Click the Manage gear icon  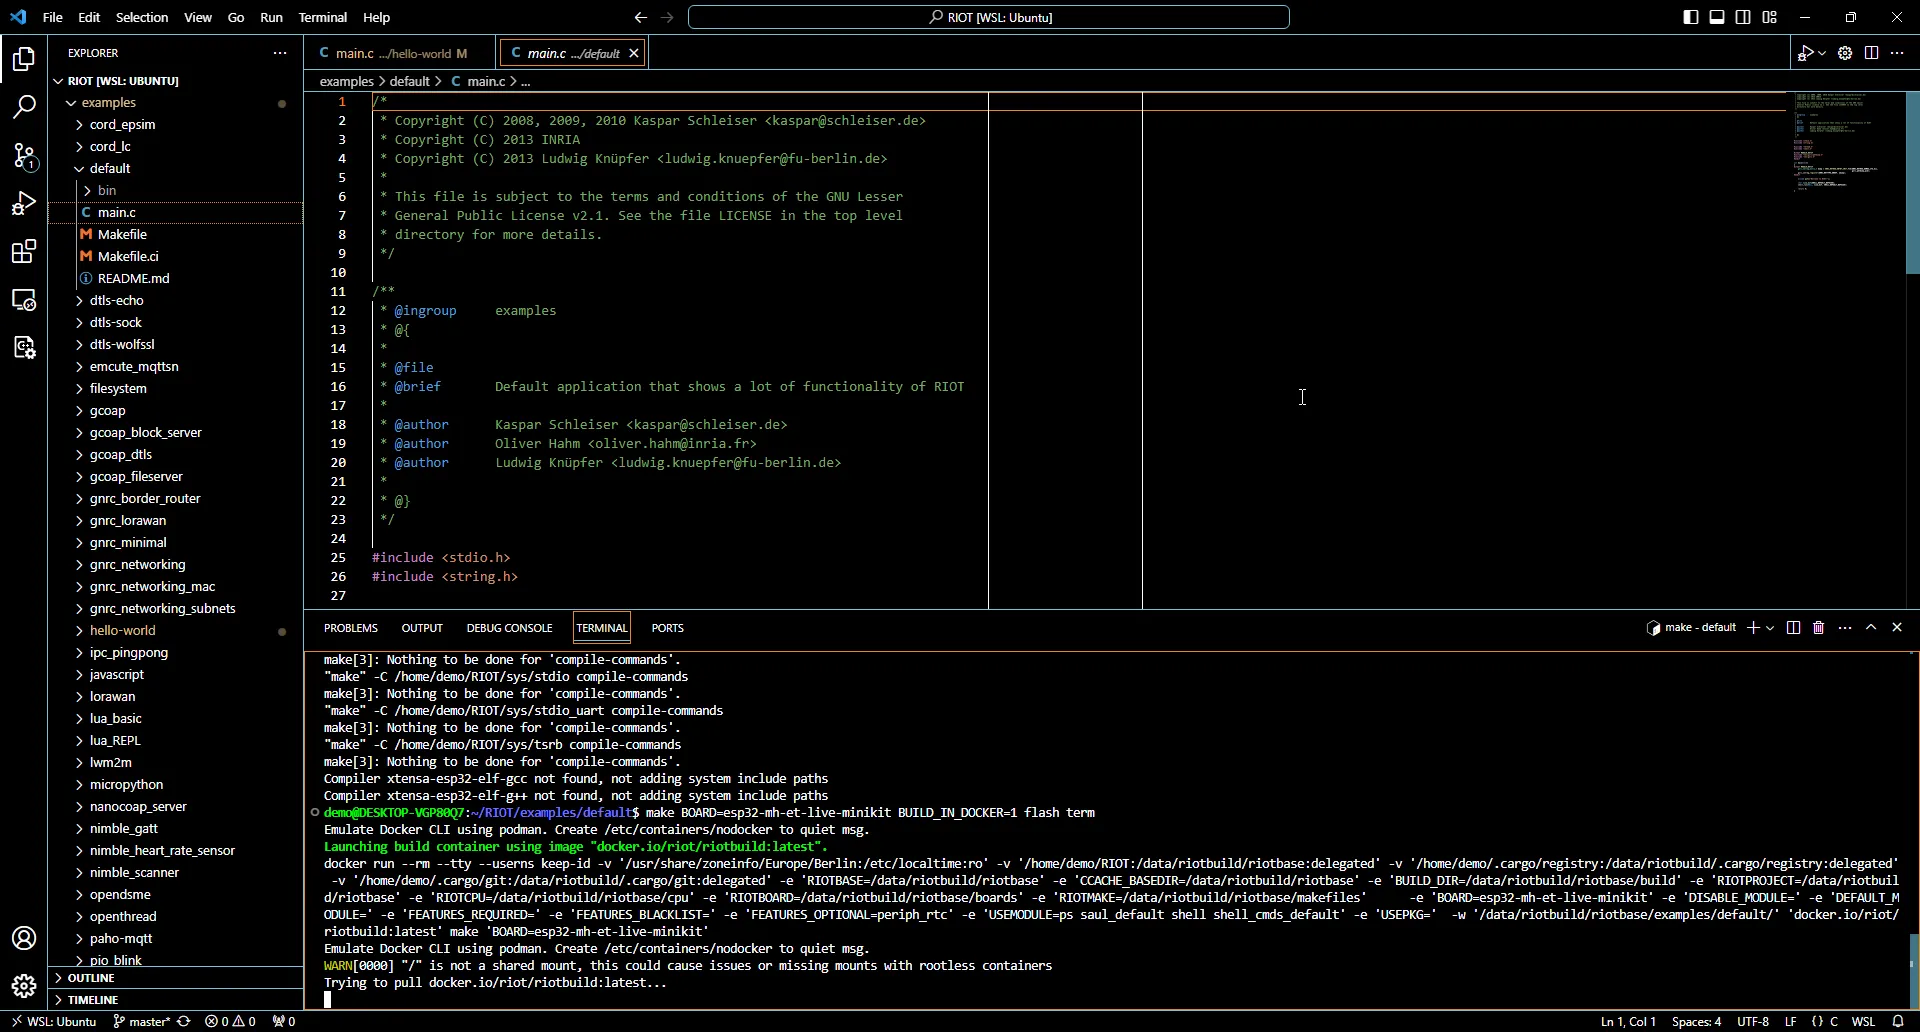(24, 986)
